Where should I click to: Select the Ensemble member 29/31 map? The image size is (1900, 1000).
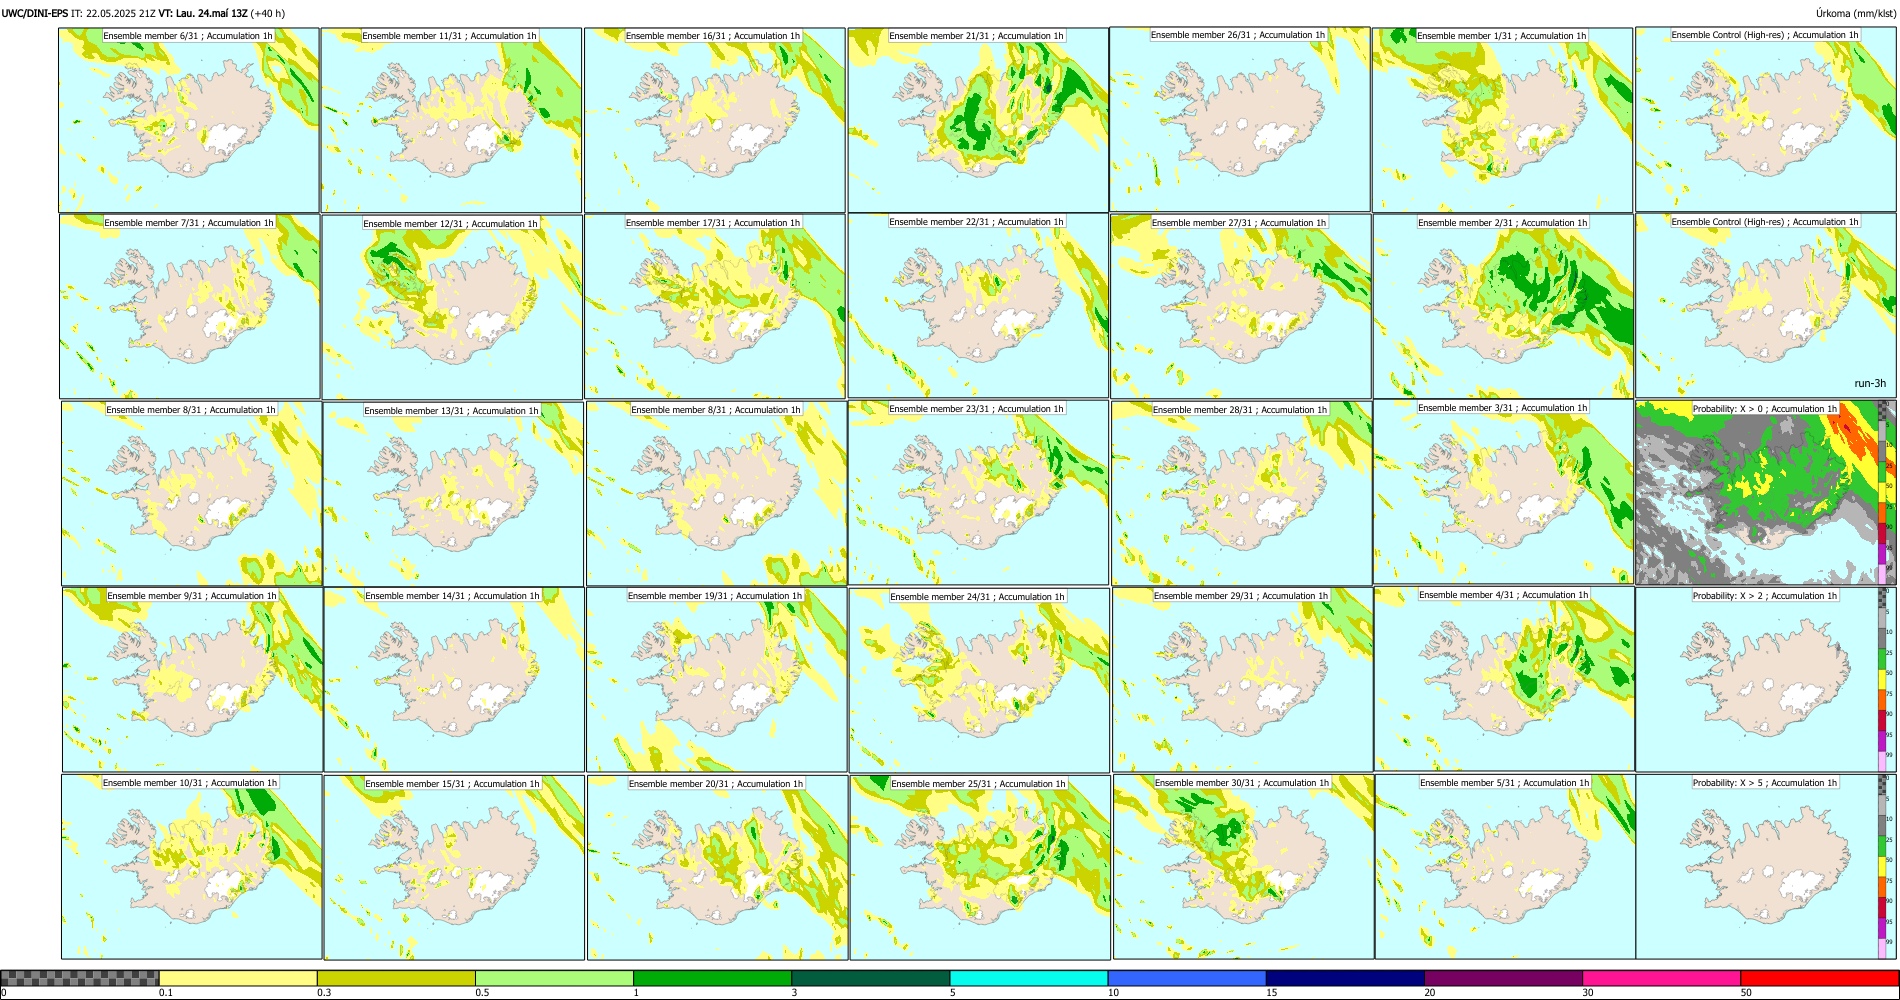pyautogui.click(x=1243, y=680)
